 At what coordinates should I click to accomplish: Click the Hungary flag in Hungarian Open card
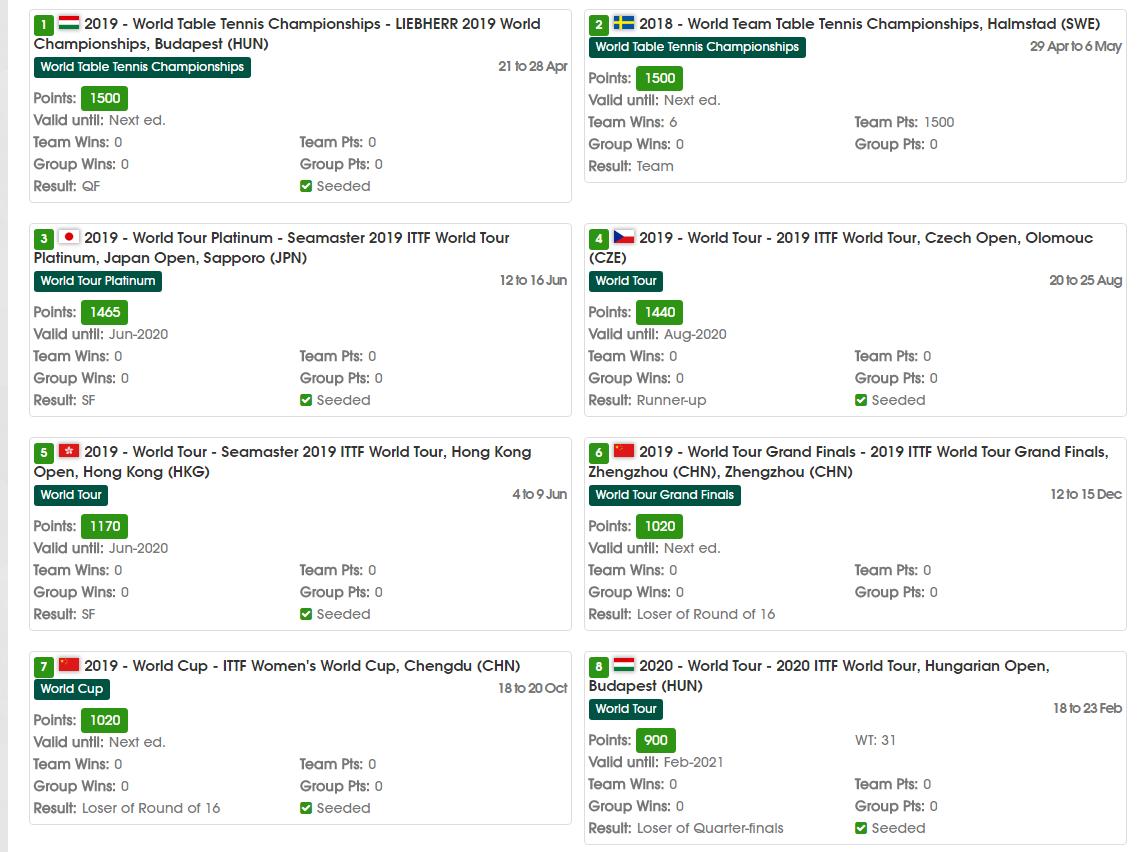click(x=624, y=665)
